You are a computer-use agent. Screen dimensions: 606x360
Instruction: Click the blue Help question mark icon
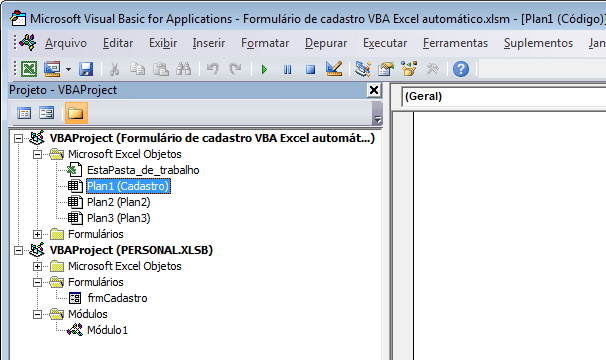pyautogui.click(x=461, y=69)
